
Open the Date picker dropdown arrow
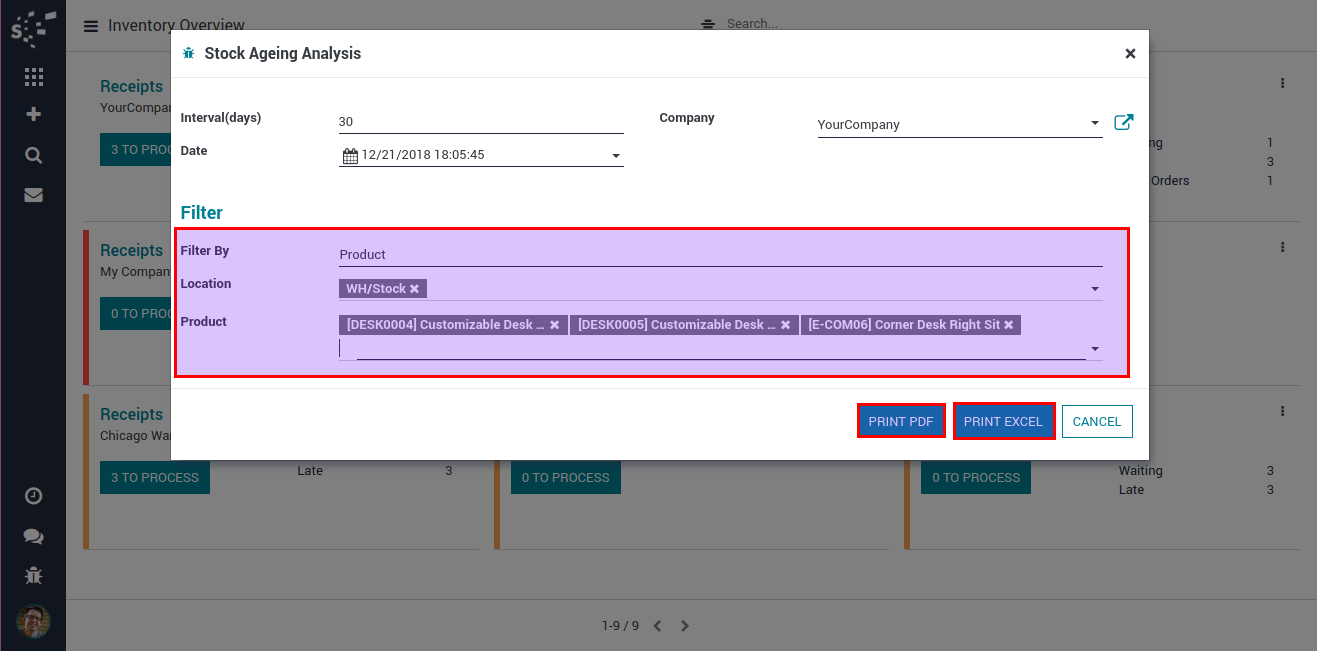tap(615, 156)
